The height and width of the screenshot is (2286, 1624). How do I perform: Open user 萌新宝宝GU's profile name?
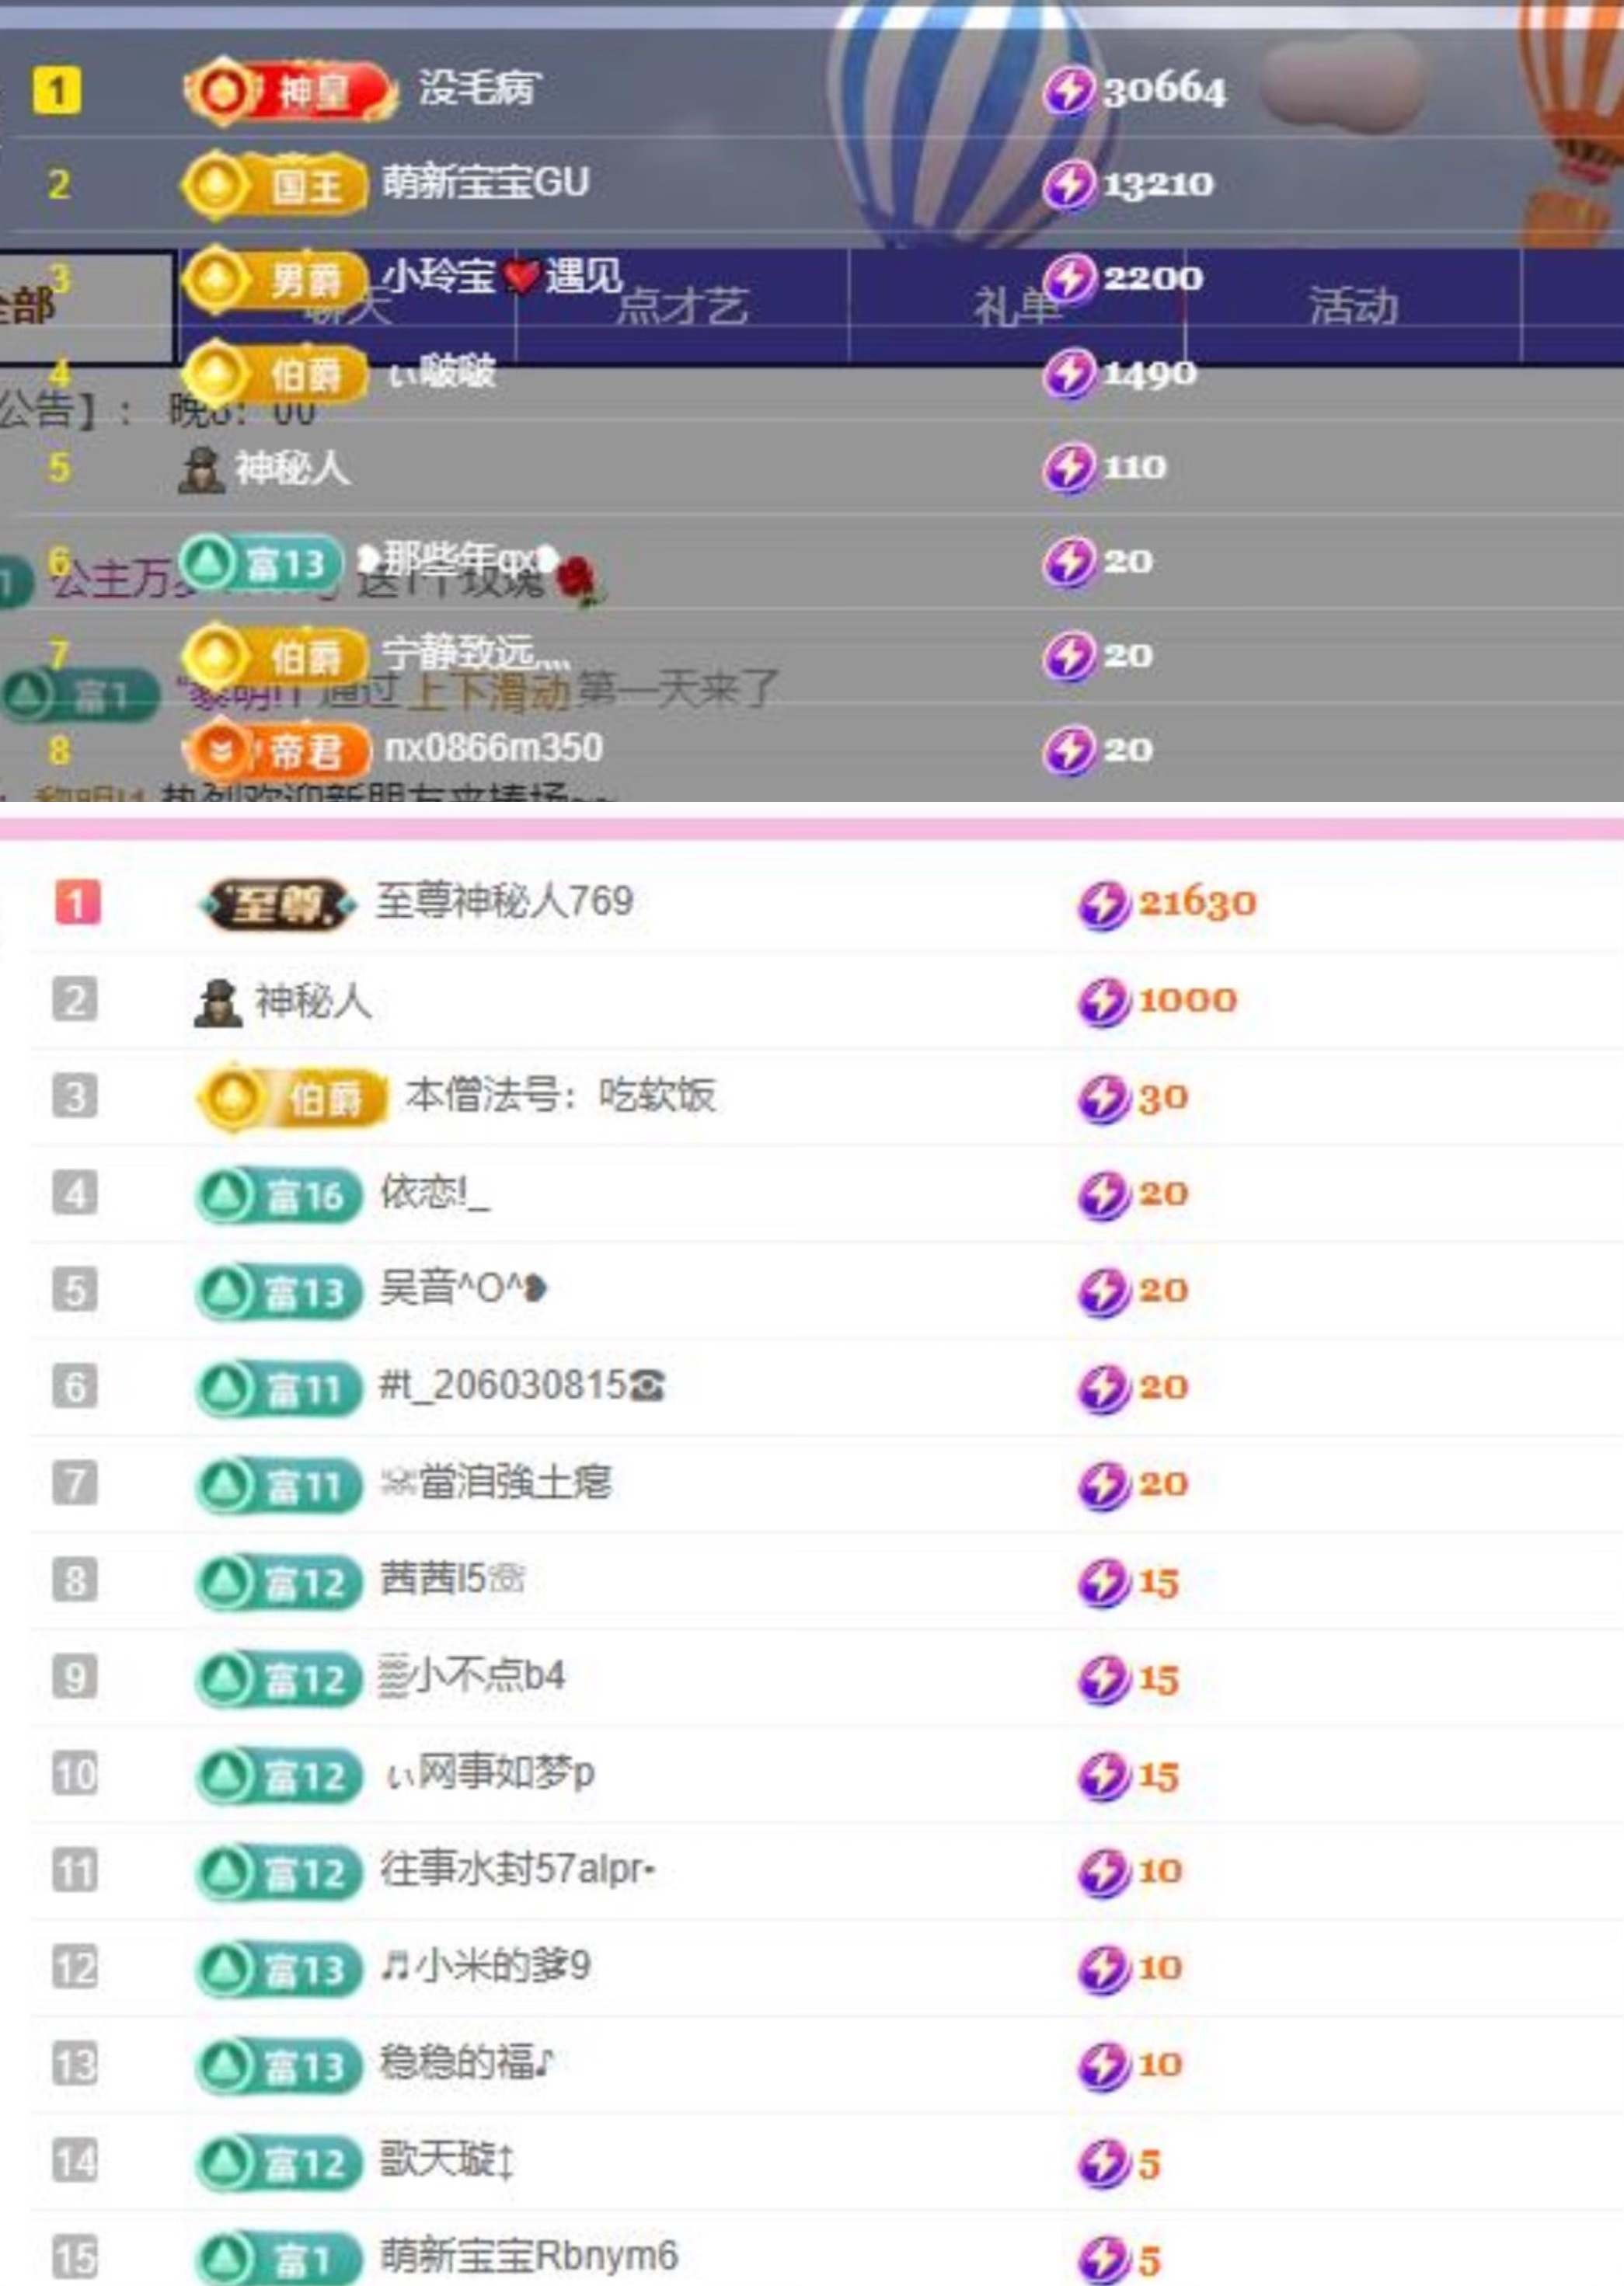[x=486, y=183]
